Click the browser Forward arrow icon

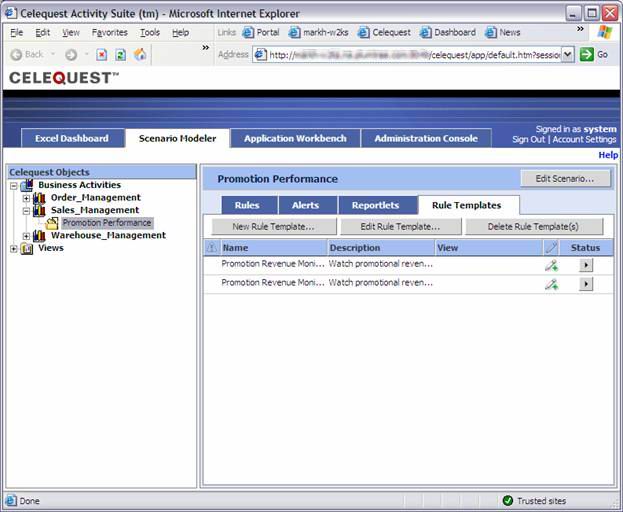click(71, 54)
